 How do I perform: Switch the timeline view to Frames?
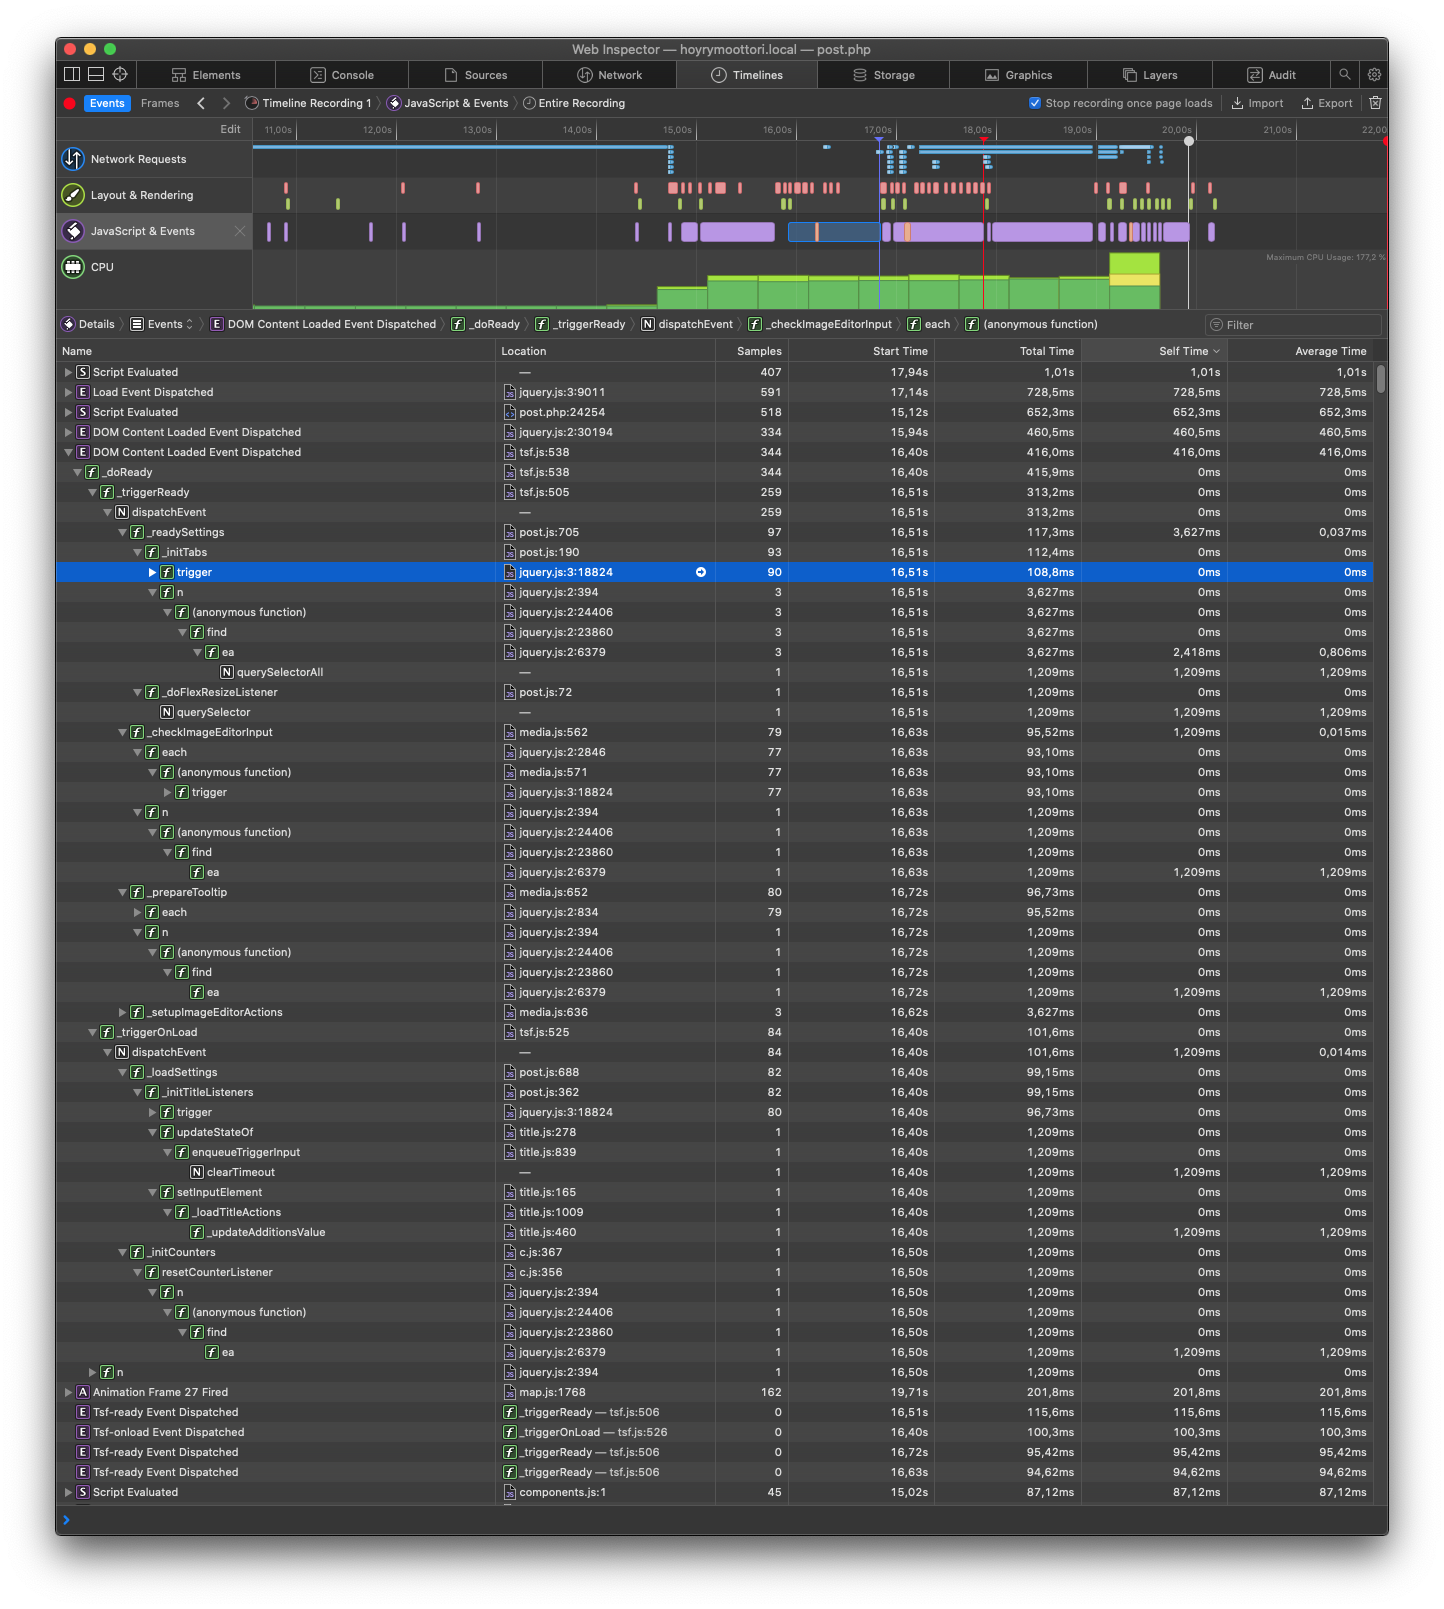click(x=160, y=103)
